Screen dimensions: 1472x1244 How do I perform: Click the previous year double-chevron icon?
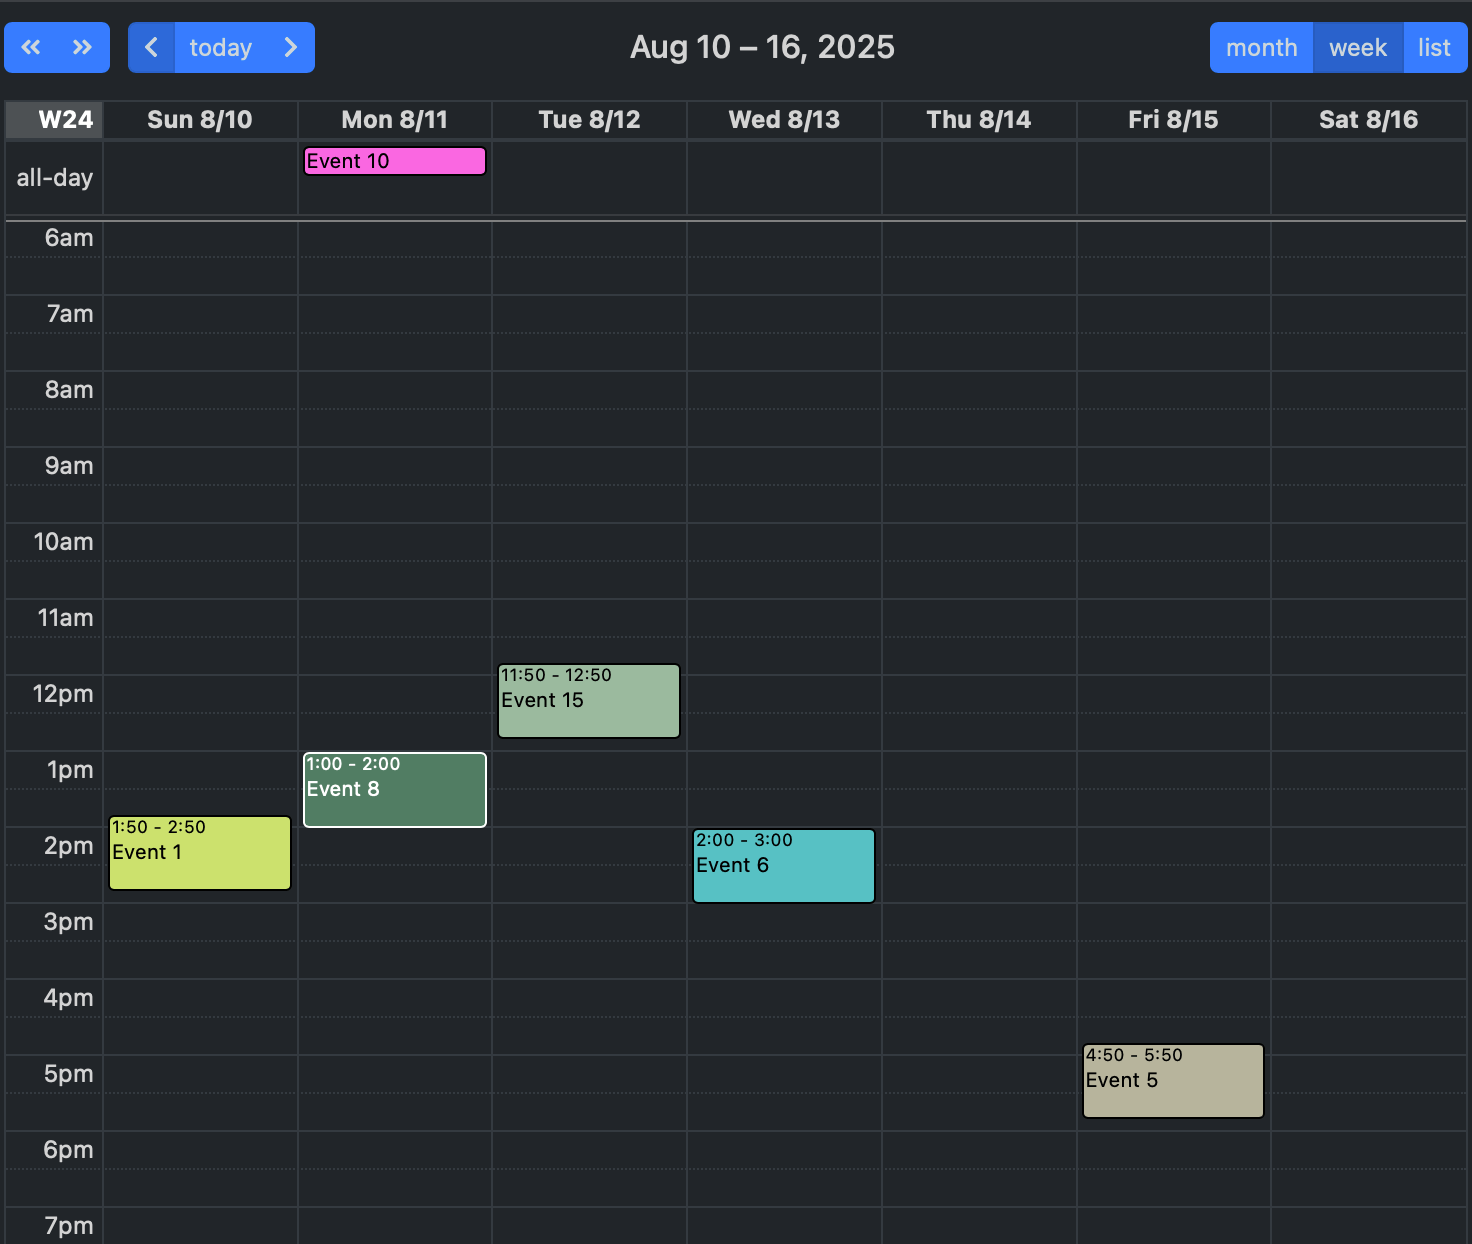pos(31,47)
